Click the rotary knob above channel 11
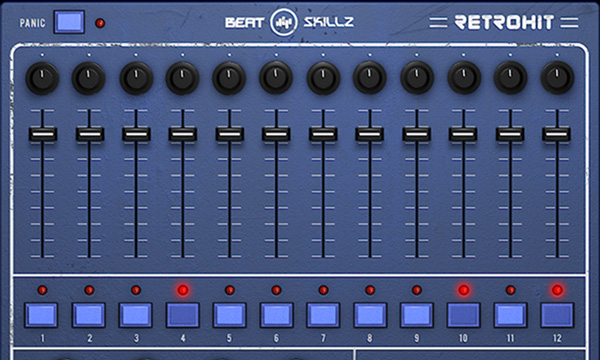The image size is (600, 360). (510, 78)
